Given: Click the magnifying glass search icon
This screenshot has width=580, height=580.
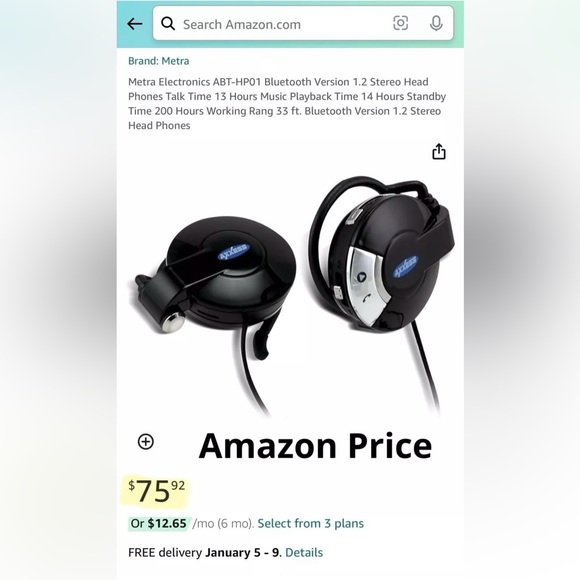Looking at the screenshot, I should pyautogui.click(x=168, y=24).
